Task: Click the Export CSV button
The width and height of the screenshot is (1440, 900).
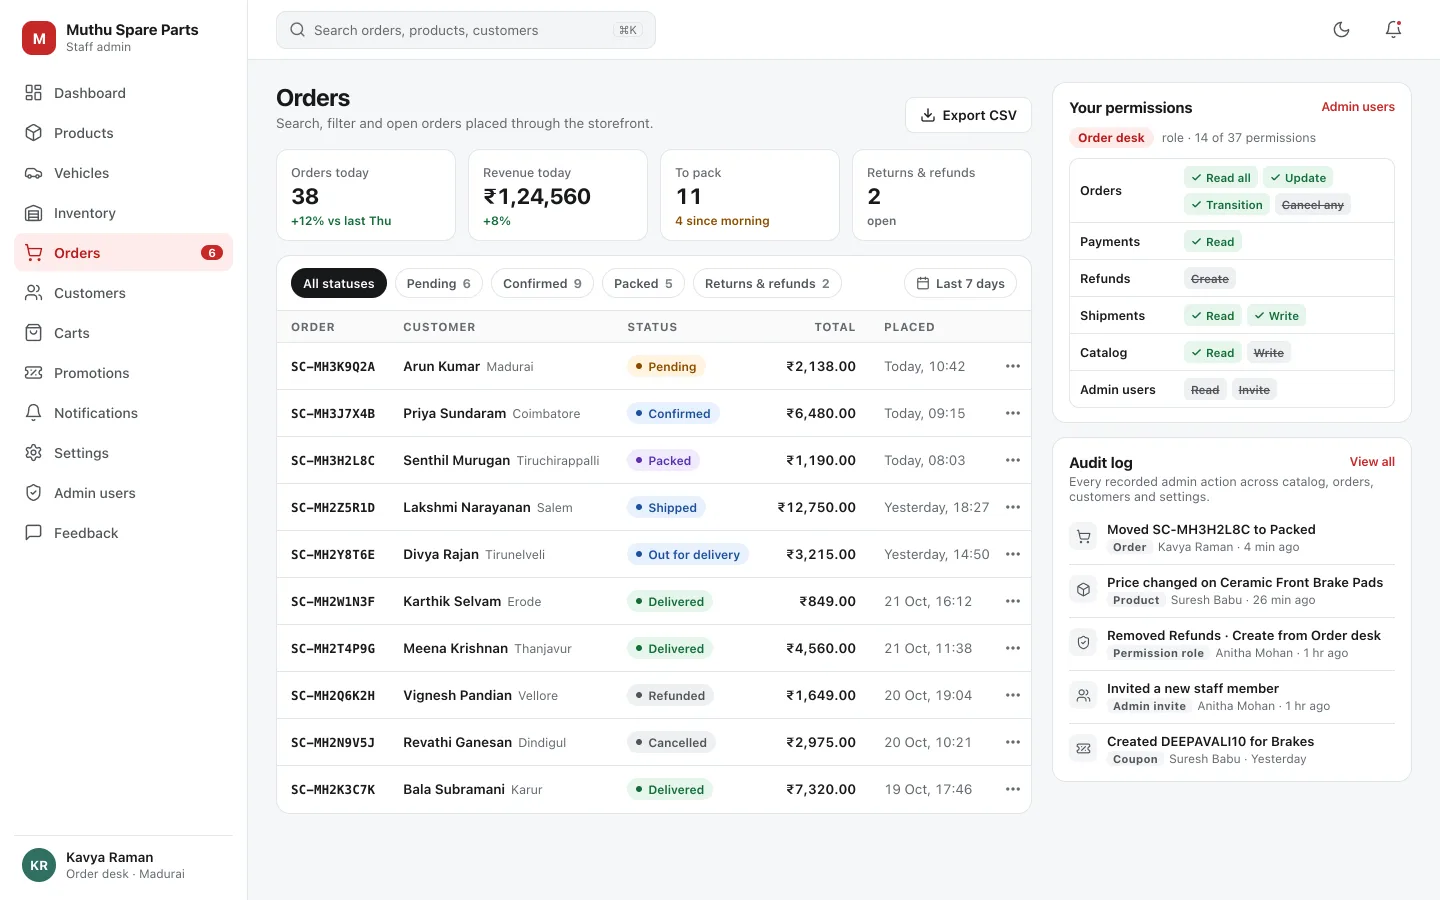Action: (x=968, y=115)
